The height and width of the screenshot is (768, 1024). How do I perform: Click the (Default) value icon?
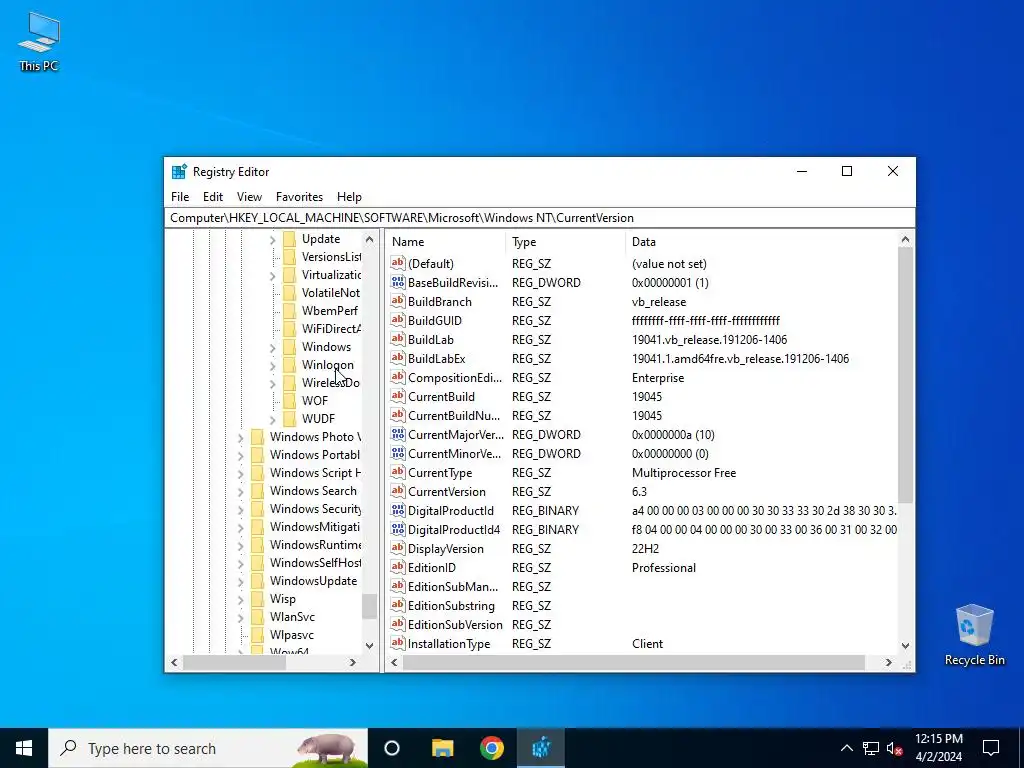[x=398, y=263]
